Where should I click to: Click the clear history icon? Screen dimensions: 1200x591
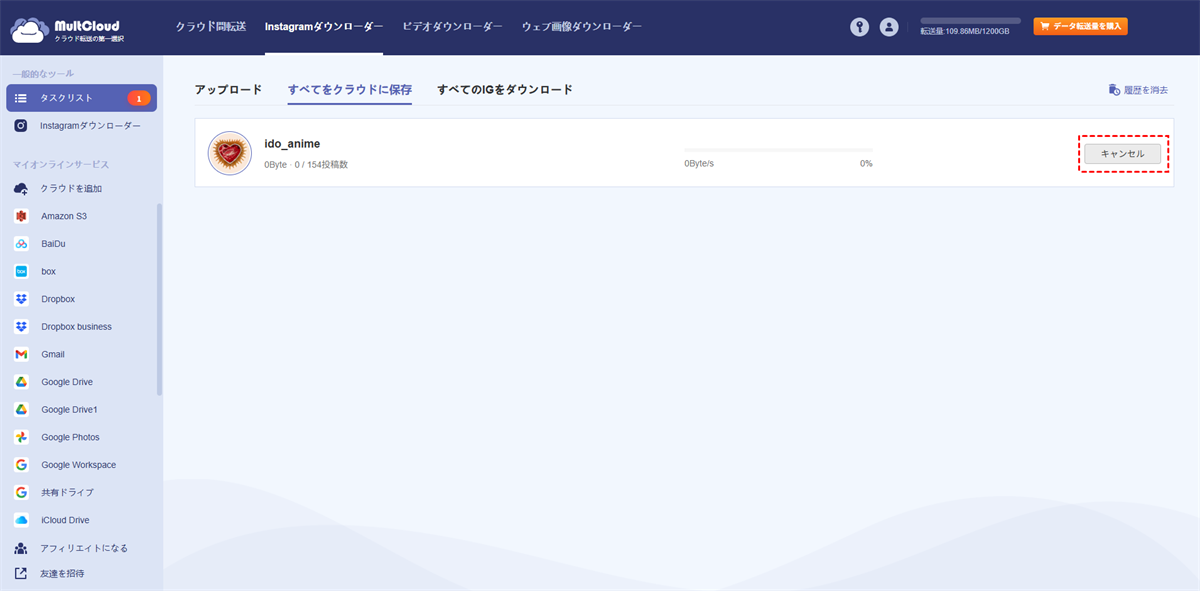[x=1114, y=90]
